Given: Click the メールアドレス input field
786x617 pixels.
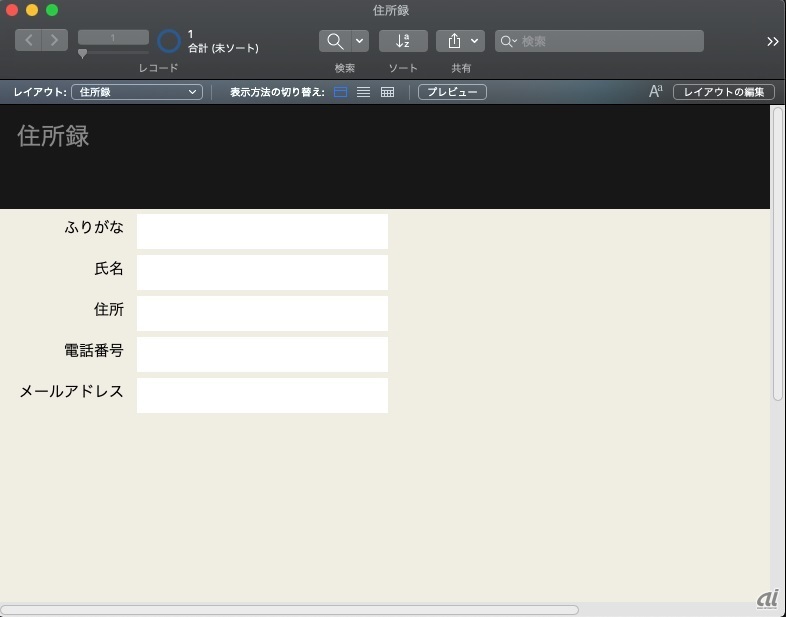Looking at the screenshot, I should 262,396.
